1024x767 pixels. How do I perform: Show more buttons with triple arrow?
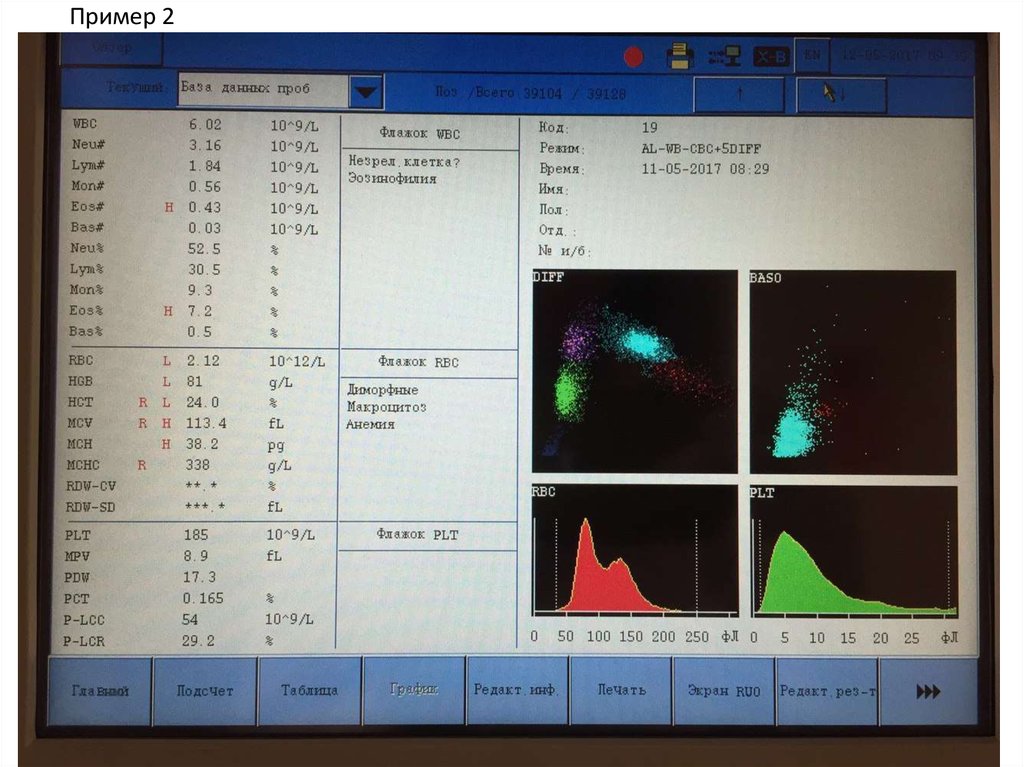[x=928, y=691]
